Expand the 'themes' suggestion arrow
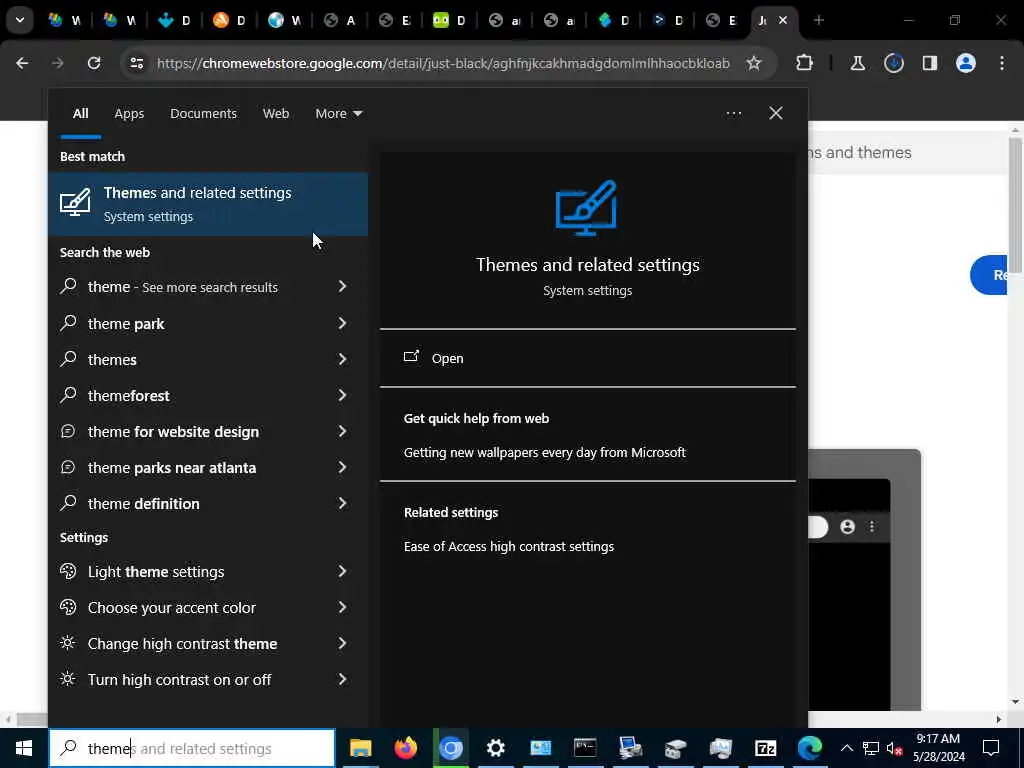The image size is (1024, 768). [342, 359]
